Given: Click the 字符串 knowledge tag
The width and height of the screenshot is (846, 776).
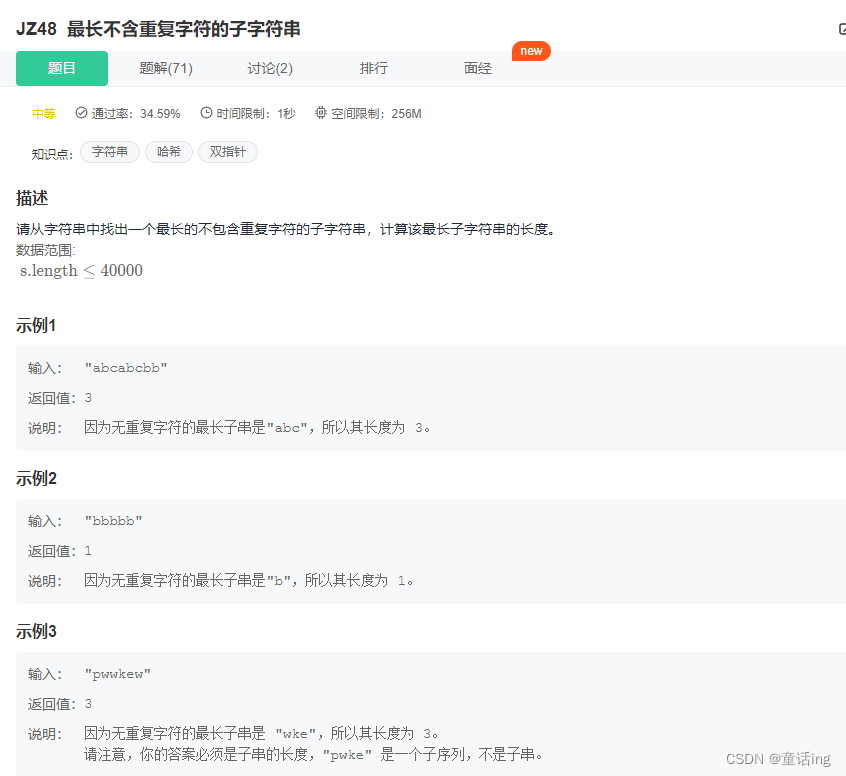Looking at the screenshot, I should click(x=110, y=151).
